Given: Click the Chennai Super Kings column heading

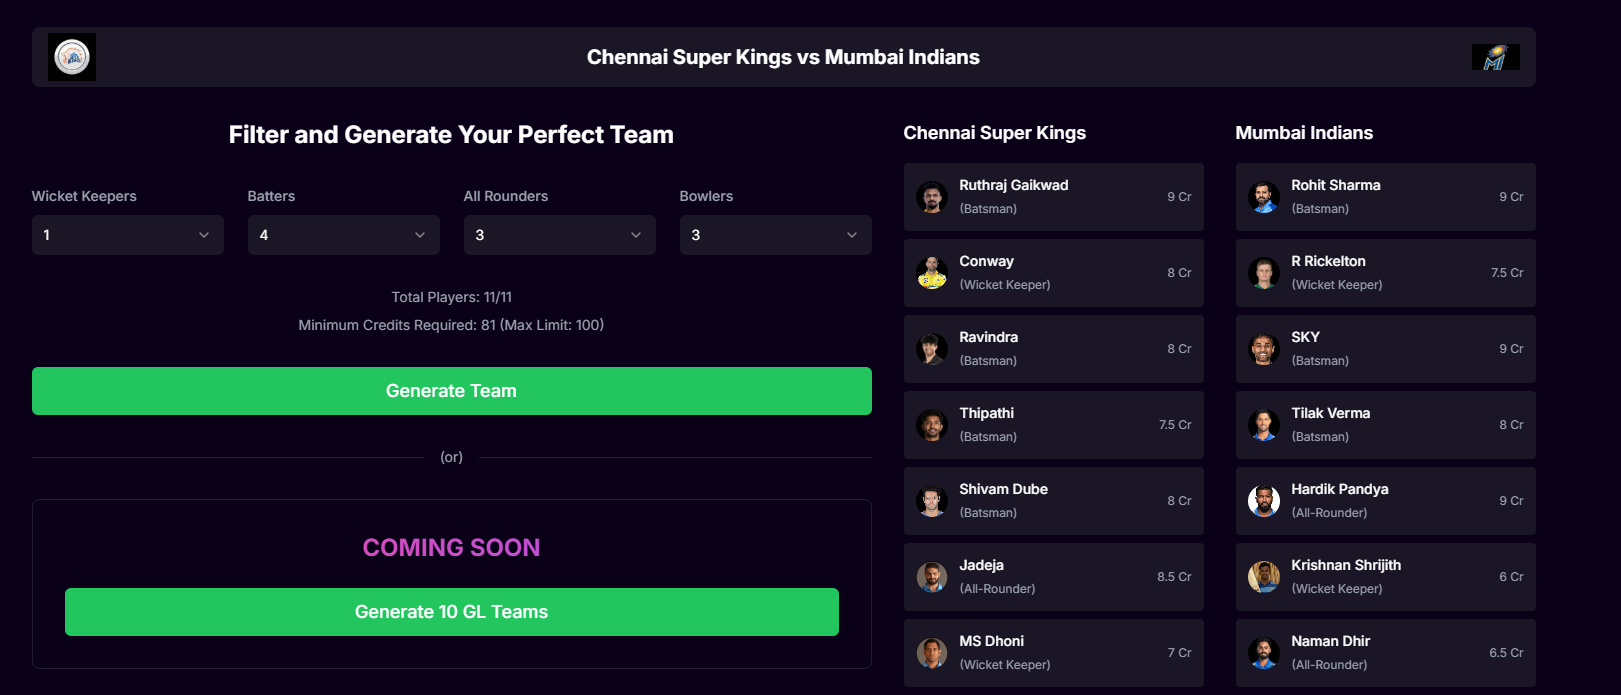Looking at the screenshot, I should [995, 133].
